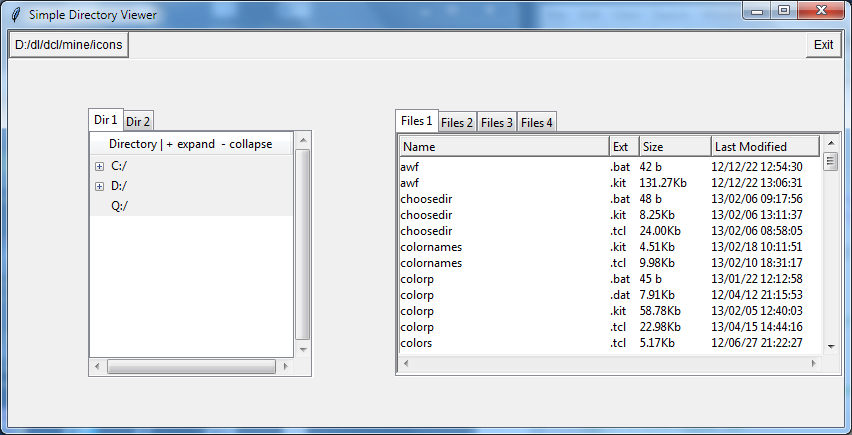Click the directory tree vertical scrollbar thumb
This screenshot has height=435, width=852.
click(303, 245)
